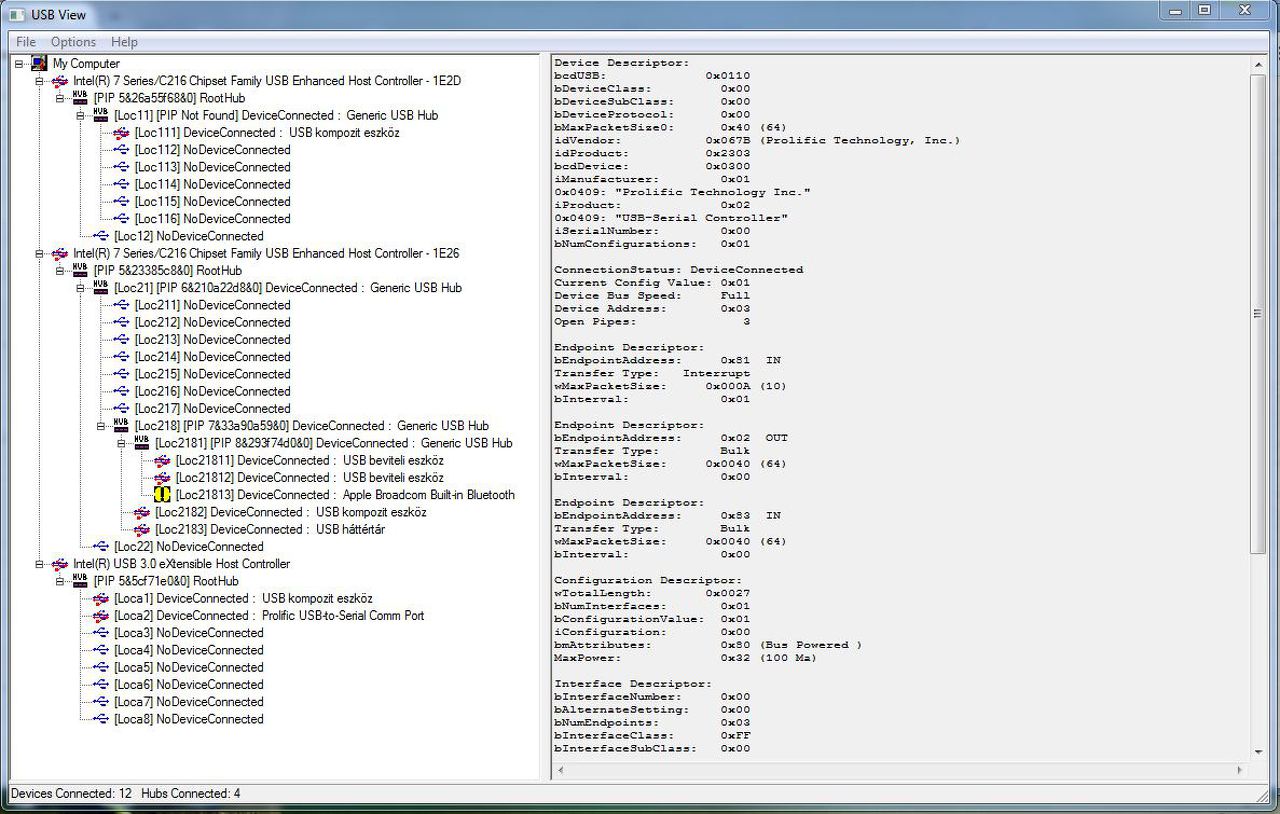This screenshot has width=1280, height=814.
Task: Collapse RootHub 5&23385c8&0 branch
Action: tap(60, 271)
